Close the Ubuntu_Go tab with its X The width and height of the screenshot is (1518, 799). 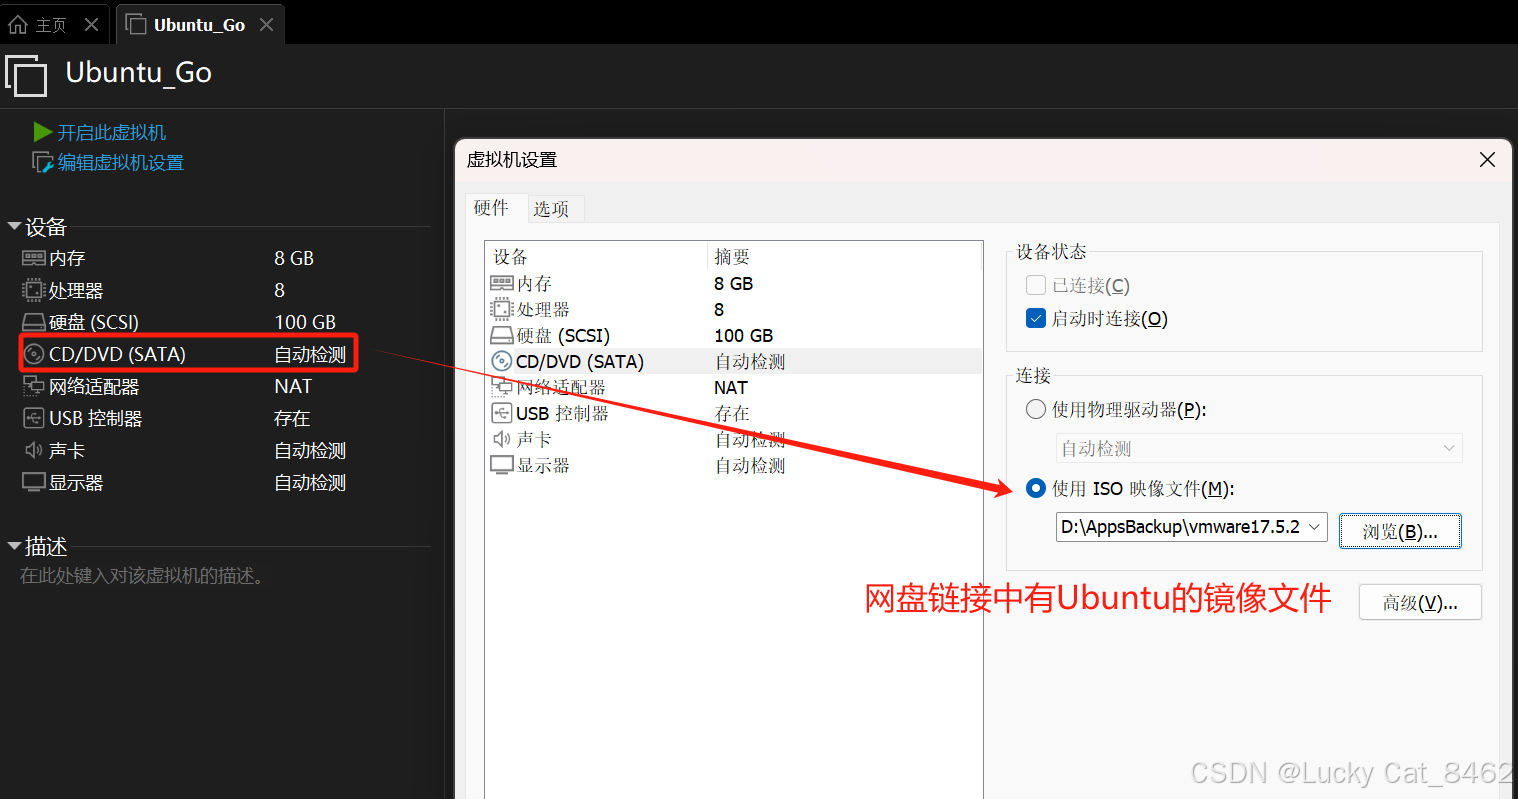point(266,25)
